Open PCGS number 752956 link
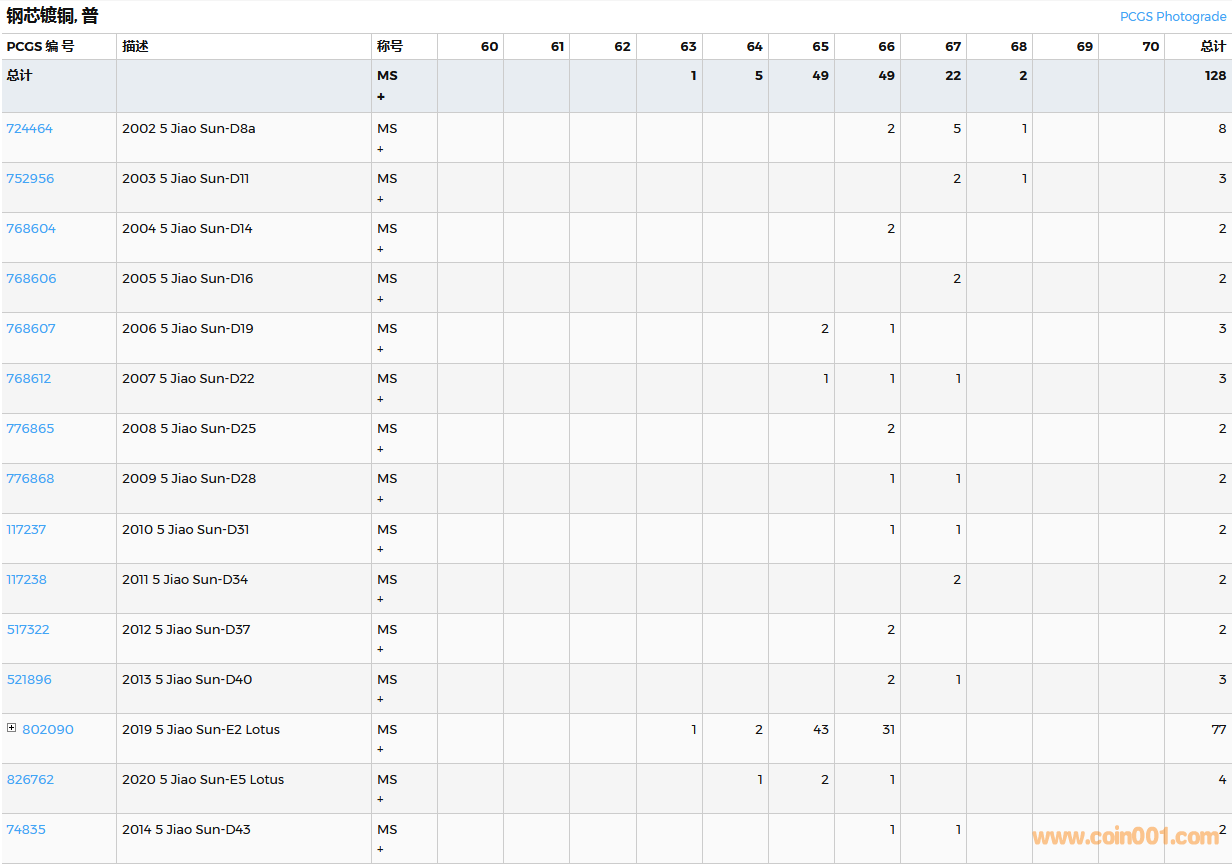The image size is (1232, 864). (31, 179)
